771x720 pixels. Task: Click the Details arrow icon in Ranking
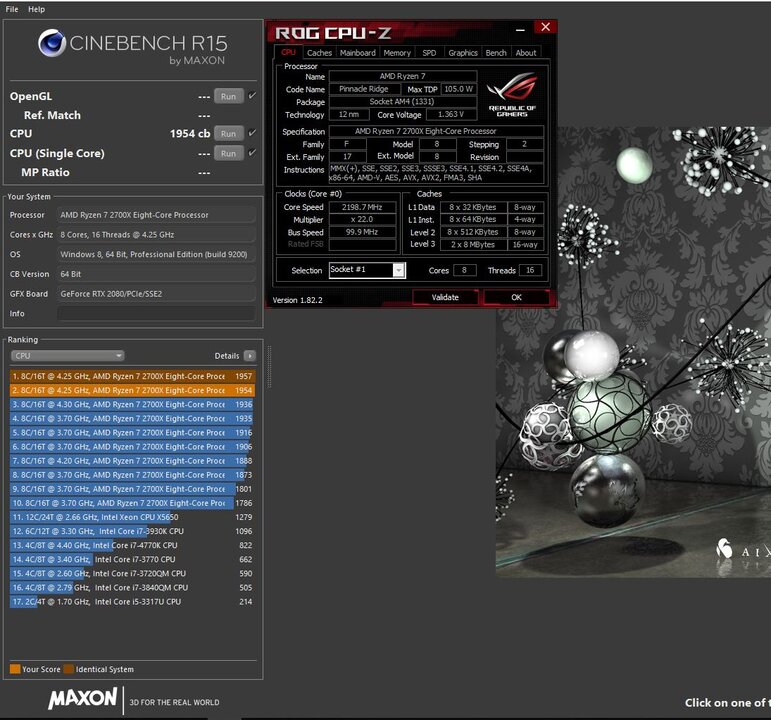tap(250, 356)
